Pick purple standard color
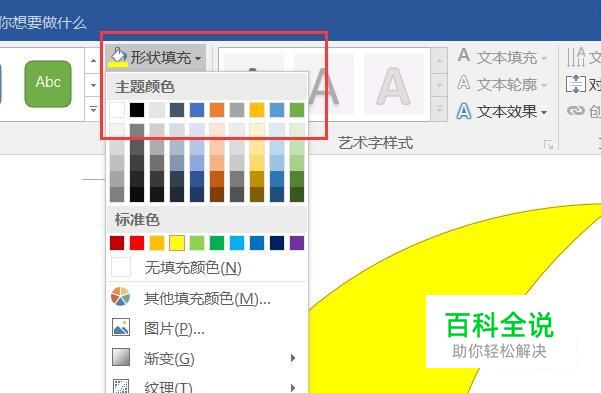The width and height of the screenshot is (601, 393). (x=297, y=243)
